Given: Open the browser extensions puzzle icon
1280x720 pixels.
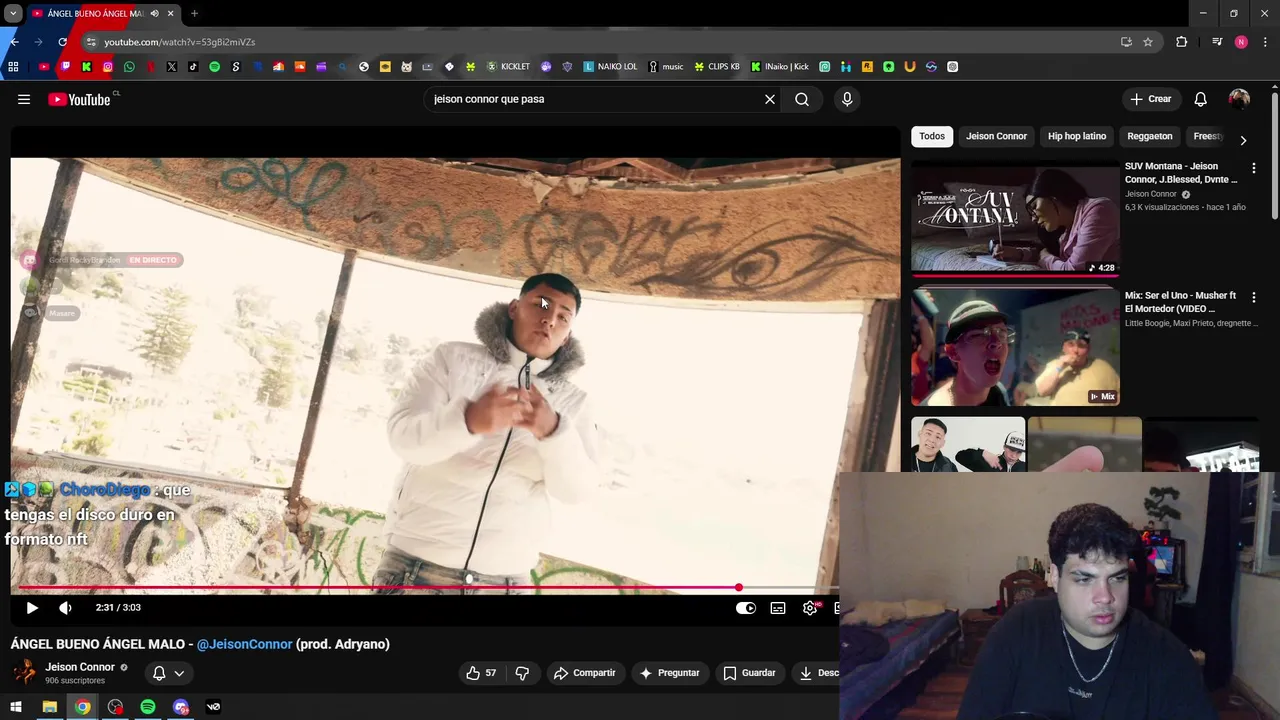Looking at the screenshot, I should 1181,42.
